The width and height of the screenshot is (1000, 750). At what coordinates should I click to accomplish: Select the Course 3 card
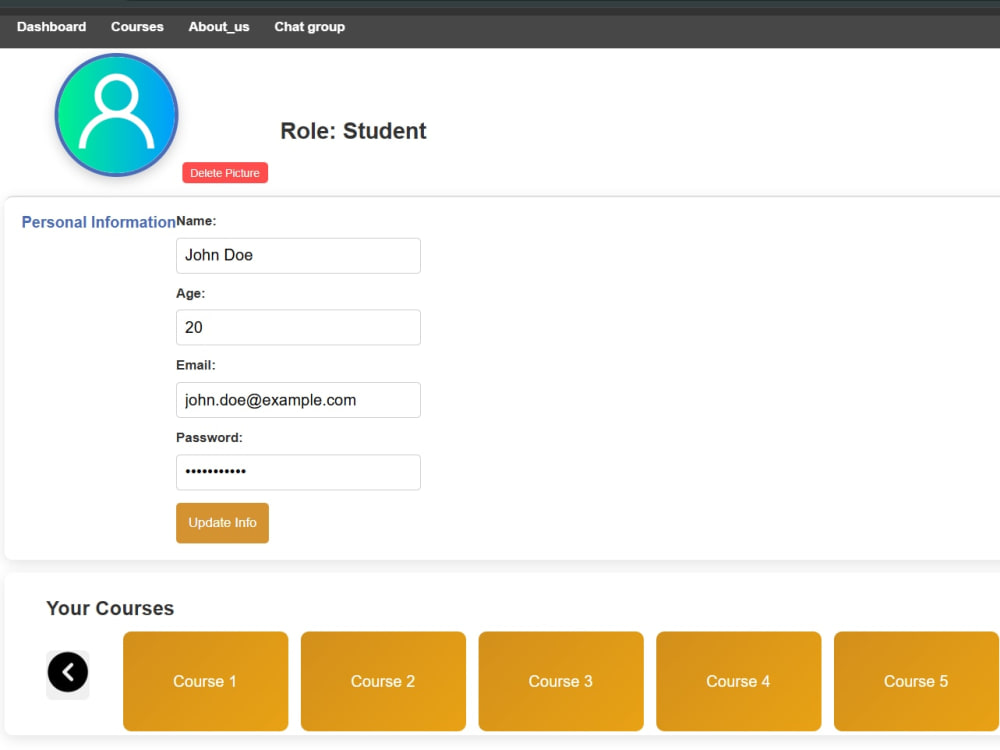pos(561,681)
